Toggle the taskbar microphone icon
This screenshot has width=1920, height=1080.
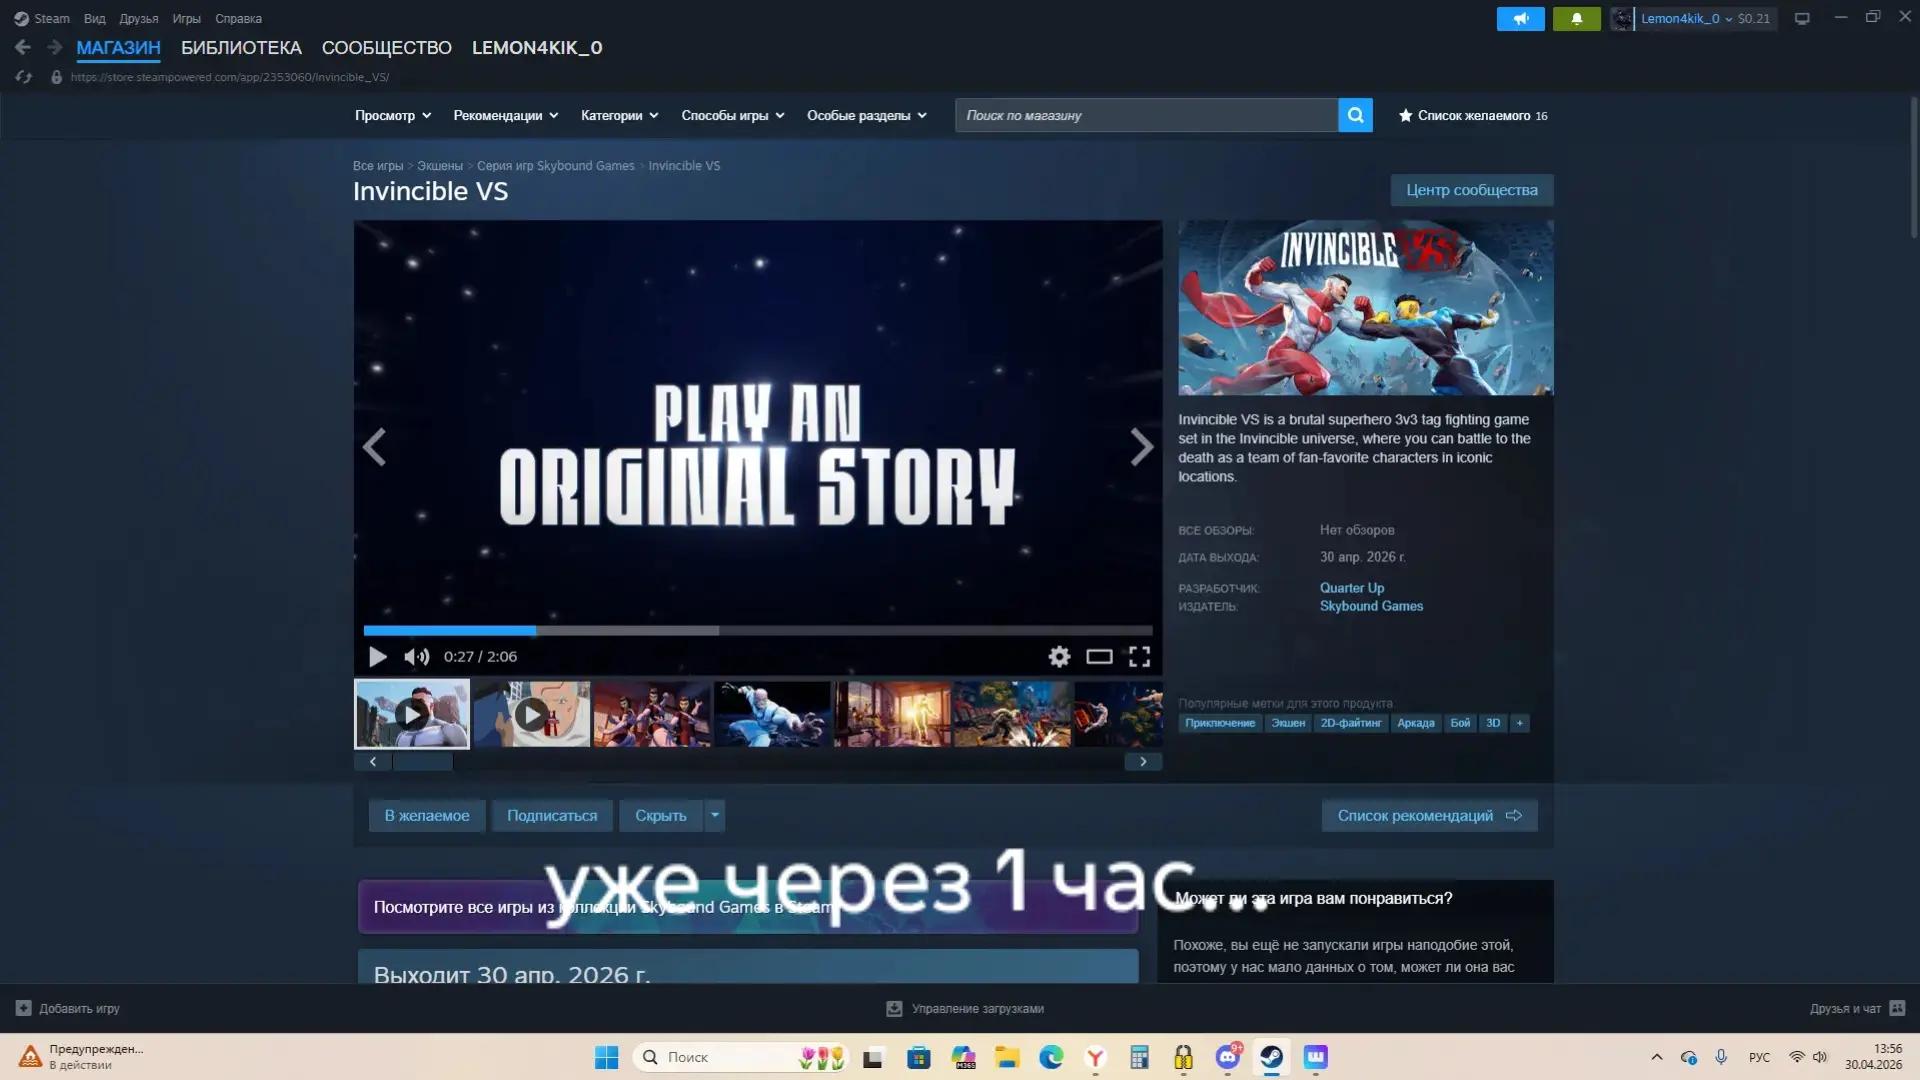1721,1057
